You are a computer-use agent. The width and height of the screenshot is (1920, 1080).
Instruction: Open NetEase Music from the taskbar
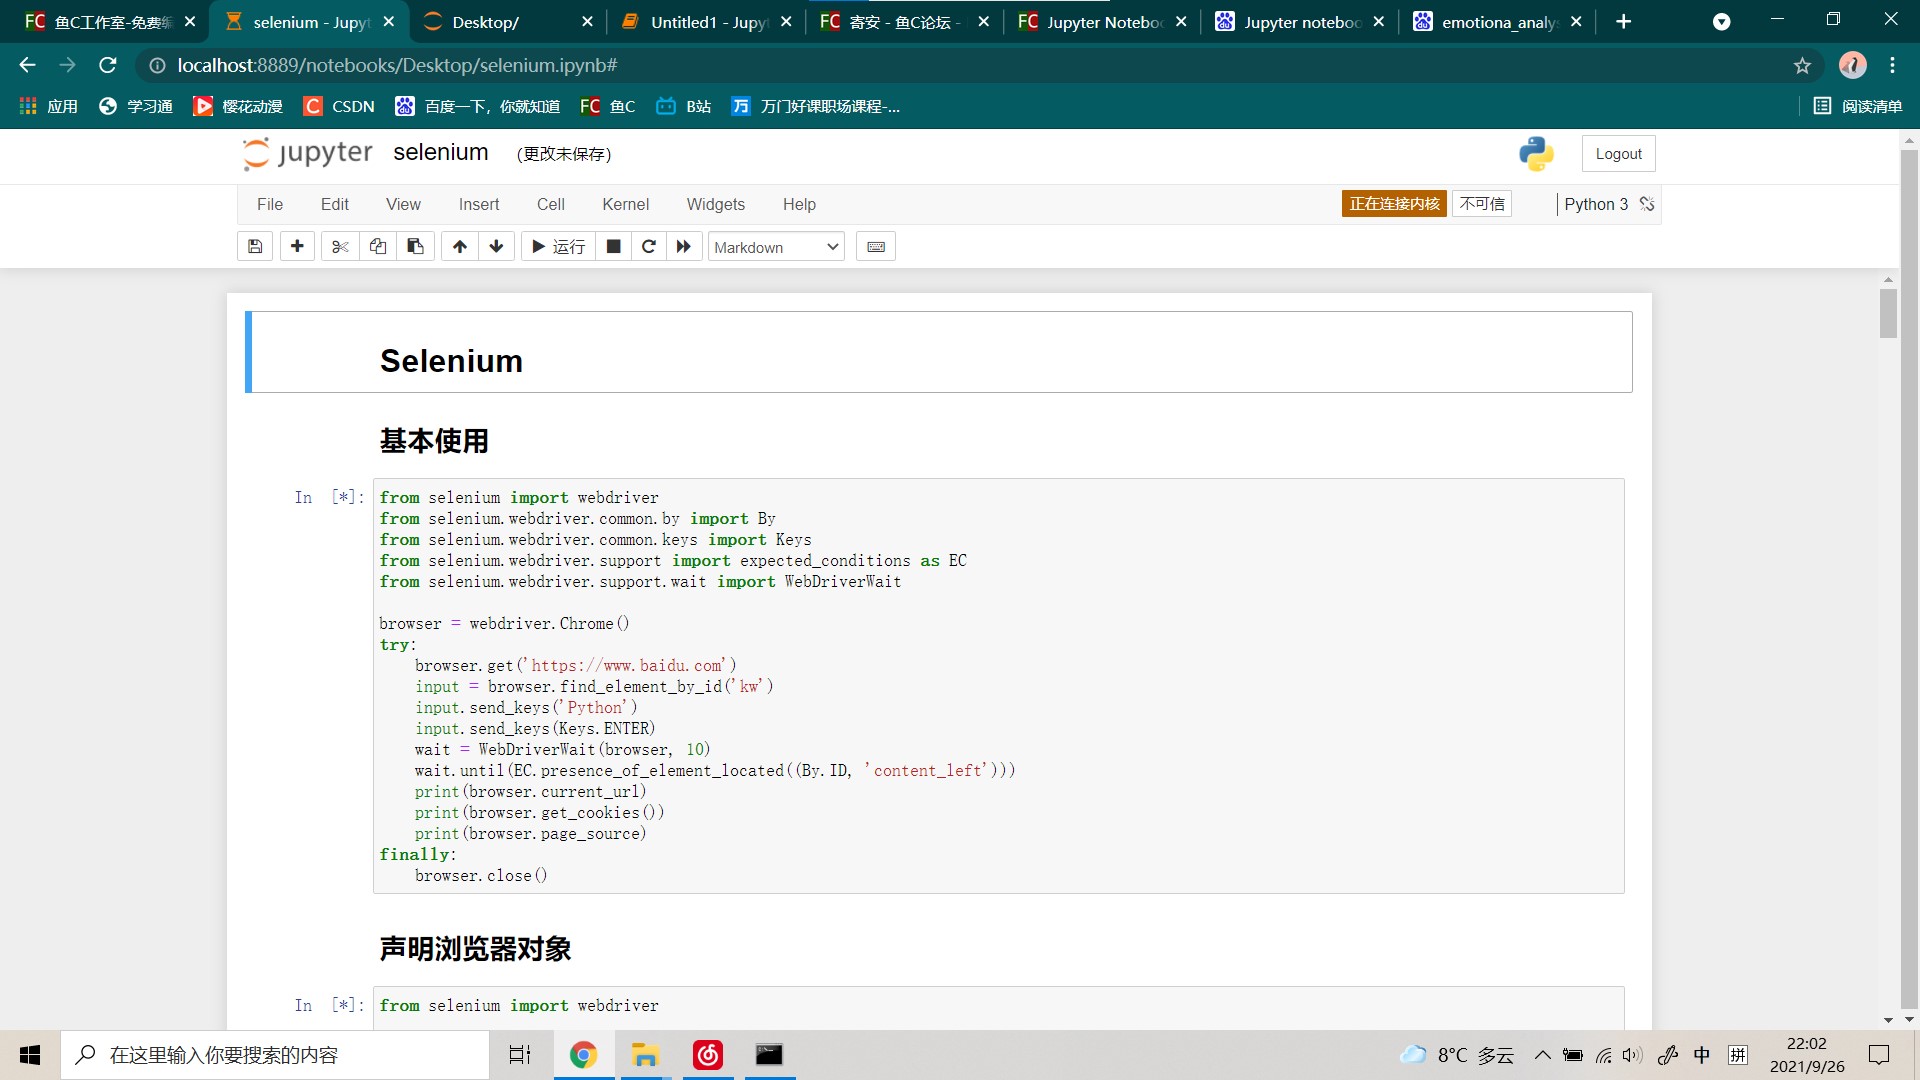click(x=708, y=1055)
